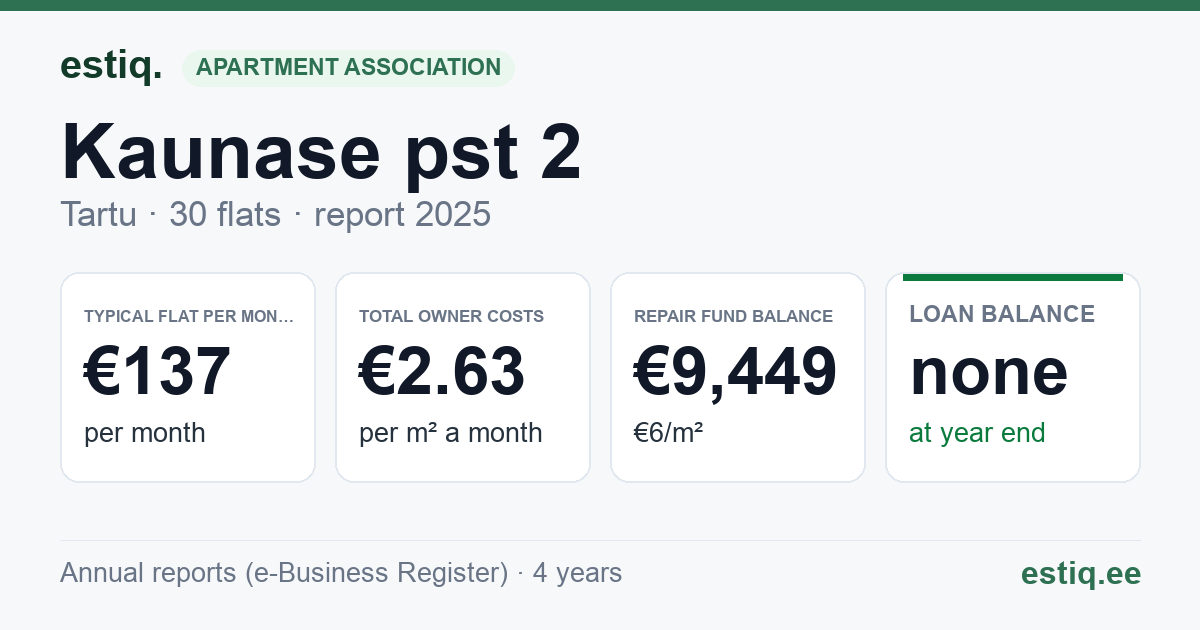
Task: Click the LOAN BALANCE label
Action: coord(1002,314)
